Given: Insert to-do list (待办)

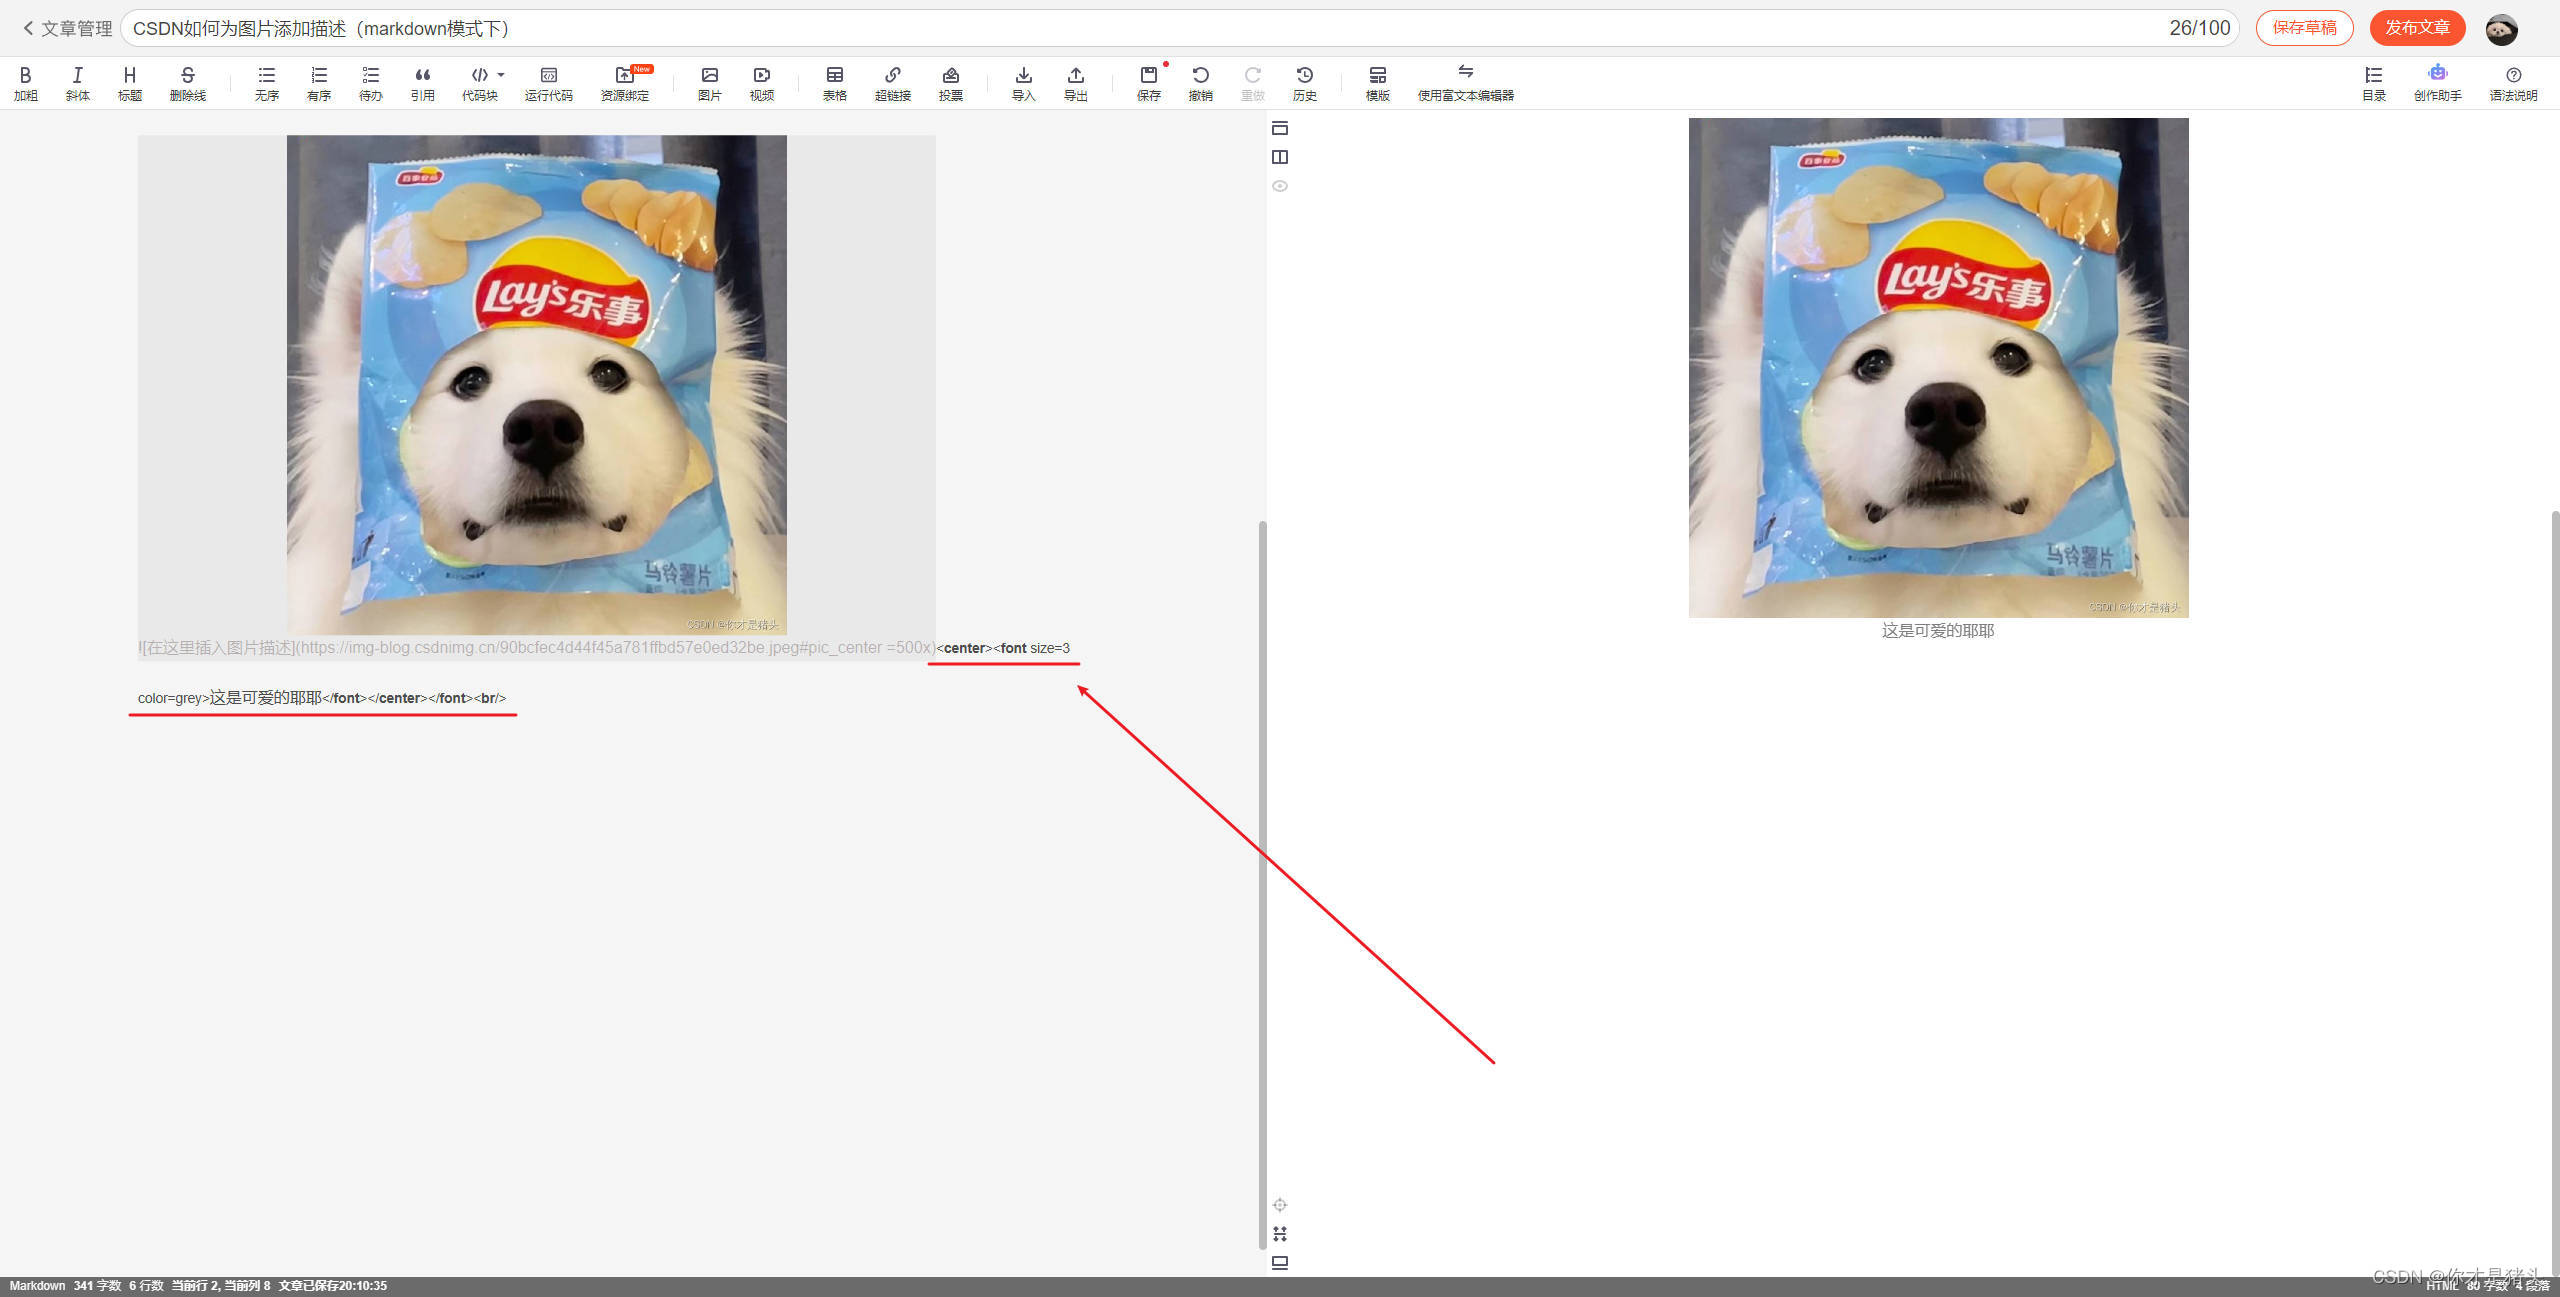Looking at the screenshot, I should 371,83.
